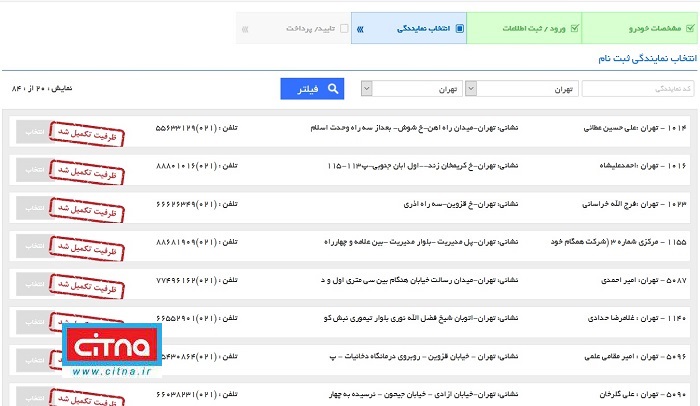
Task: Click the grey double-chevron beside تایید/پرداخت step
Action: 245,28
